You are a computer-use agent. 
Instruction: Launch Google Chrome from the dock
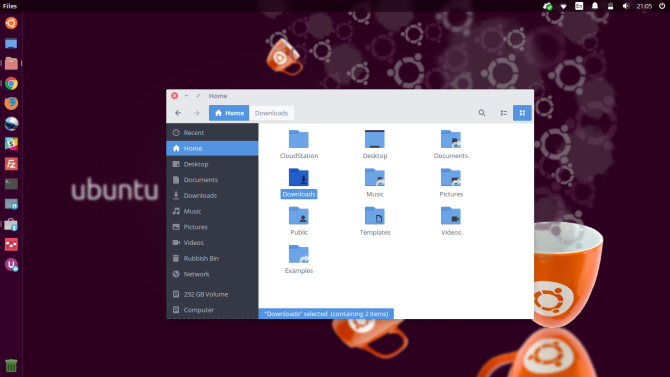pos(11,83)
